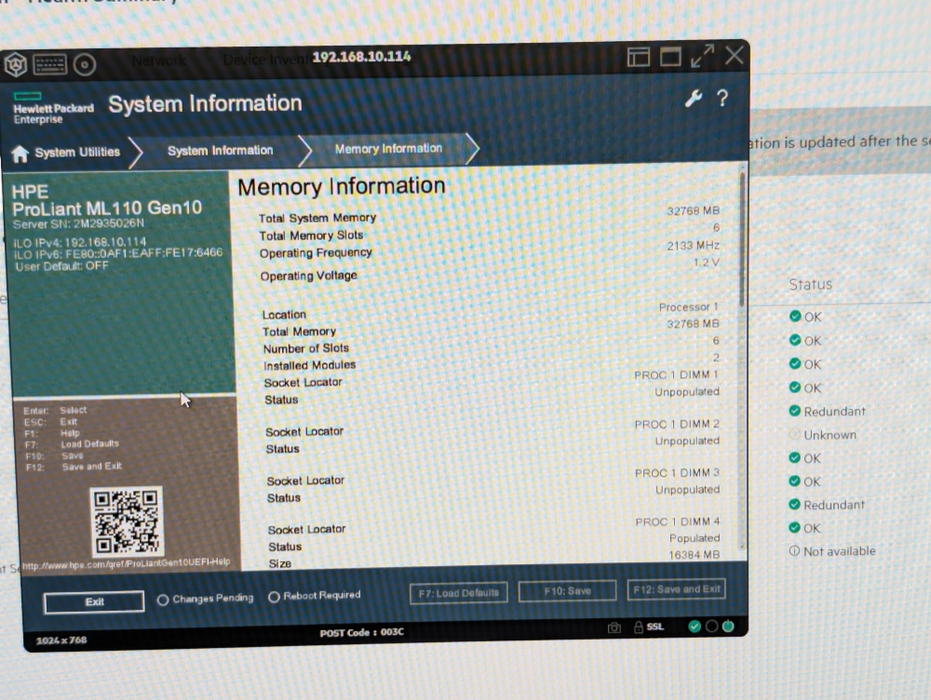Click the POST Code 003C status text
Viewport: 931px width, 700px height.
362,632
